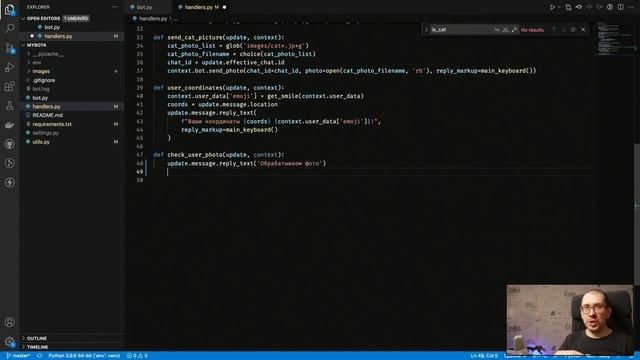Click Synchronize Changes icon in status bar
Image resolution: width=640 pixels, height=360 pixels.
coord(40,356)
